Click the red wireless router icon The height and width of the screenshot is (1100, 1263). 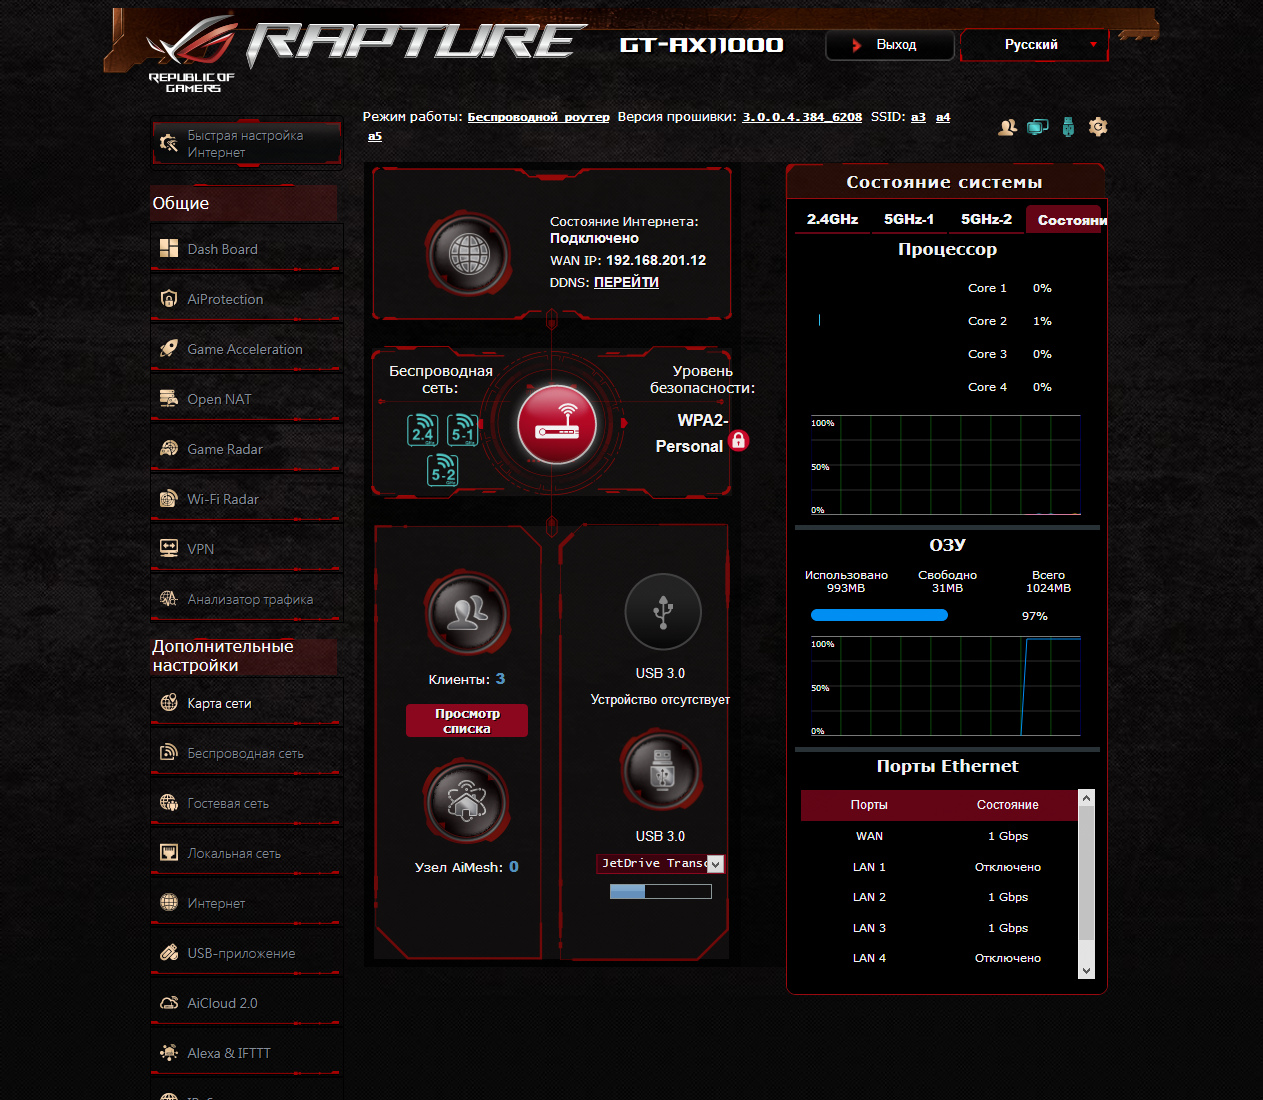[557, 424]
